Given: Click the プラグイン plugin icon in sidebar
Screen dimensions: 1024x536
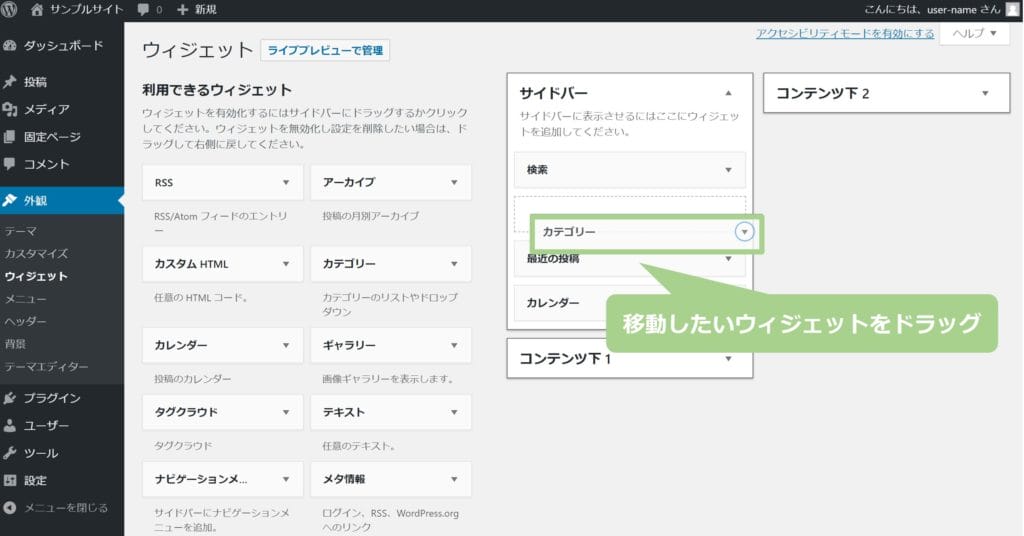Looking at the screenshot, I should 11,398.
